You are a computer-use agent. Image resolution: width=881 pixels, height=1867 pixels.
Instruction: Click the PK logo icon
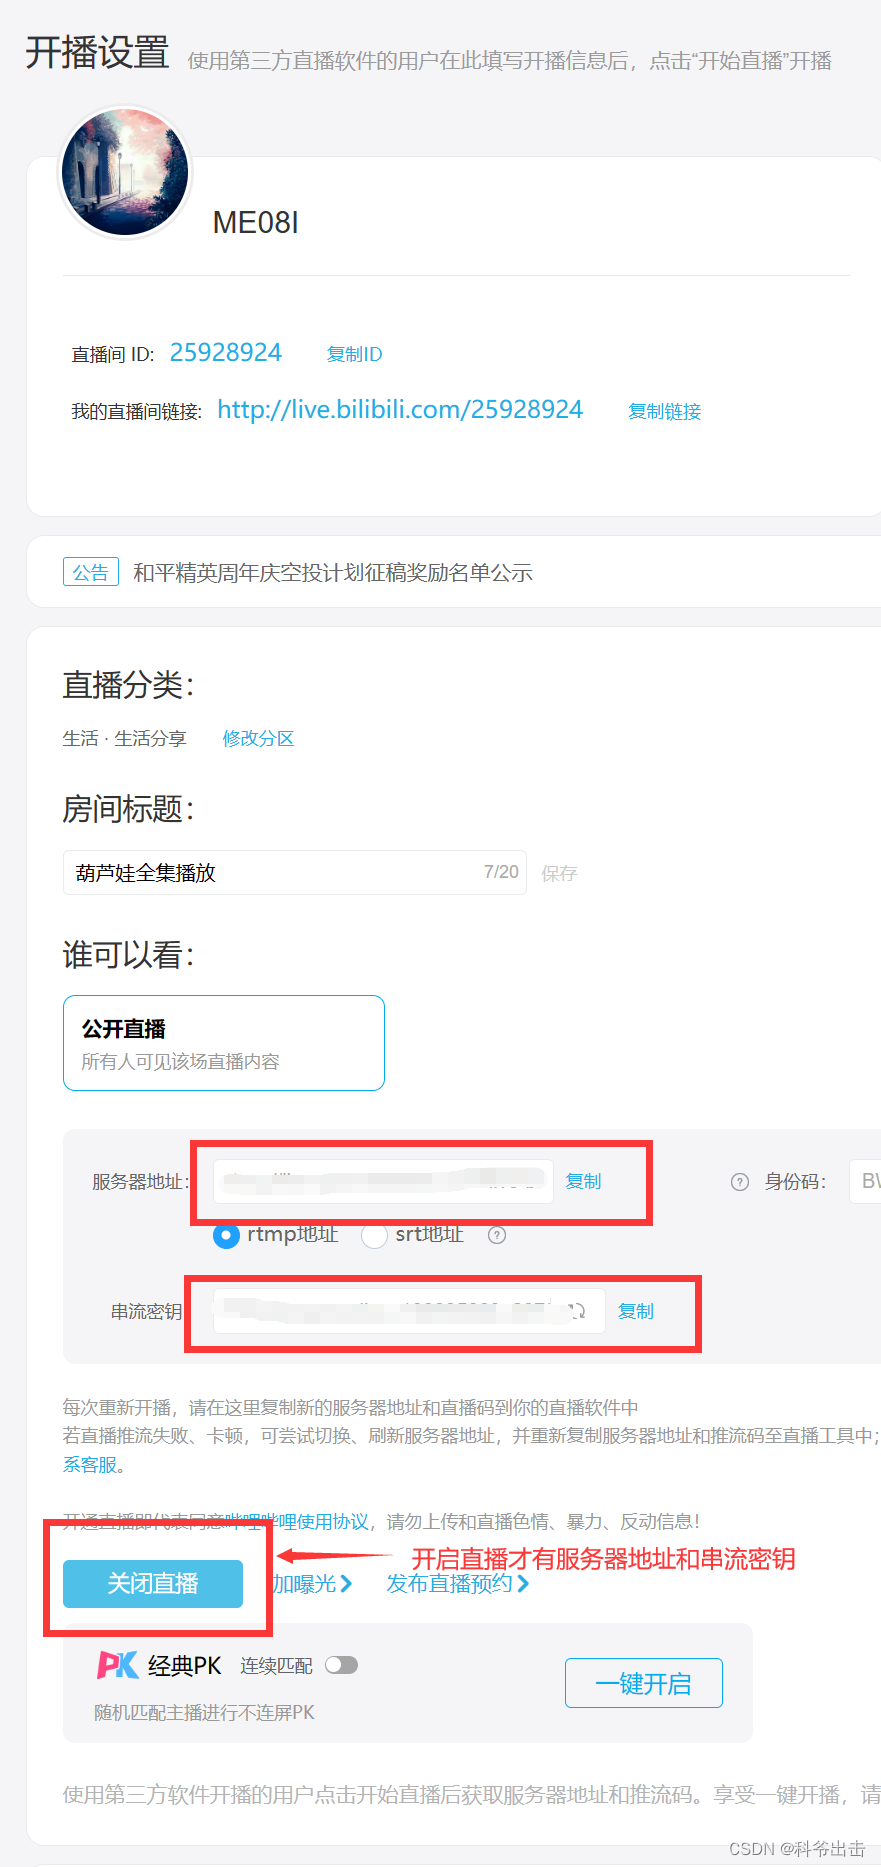[118, 1665]
